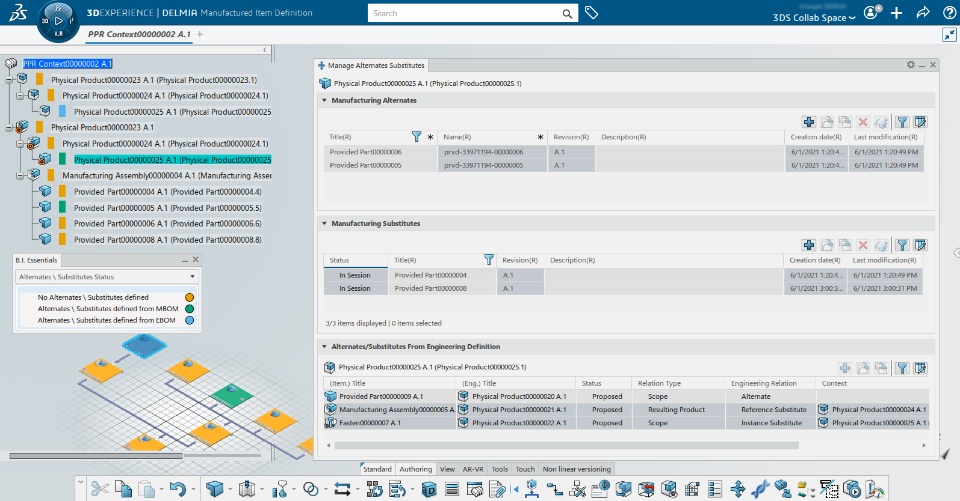The image size is (960, 501).
Task: Click the plus Add icon in top bar
Action: (896, 13)
